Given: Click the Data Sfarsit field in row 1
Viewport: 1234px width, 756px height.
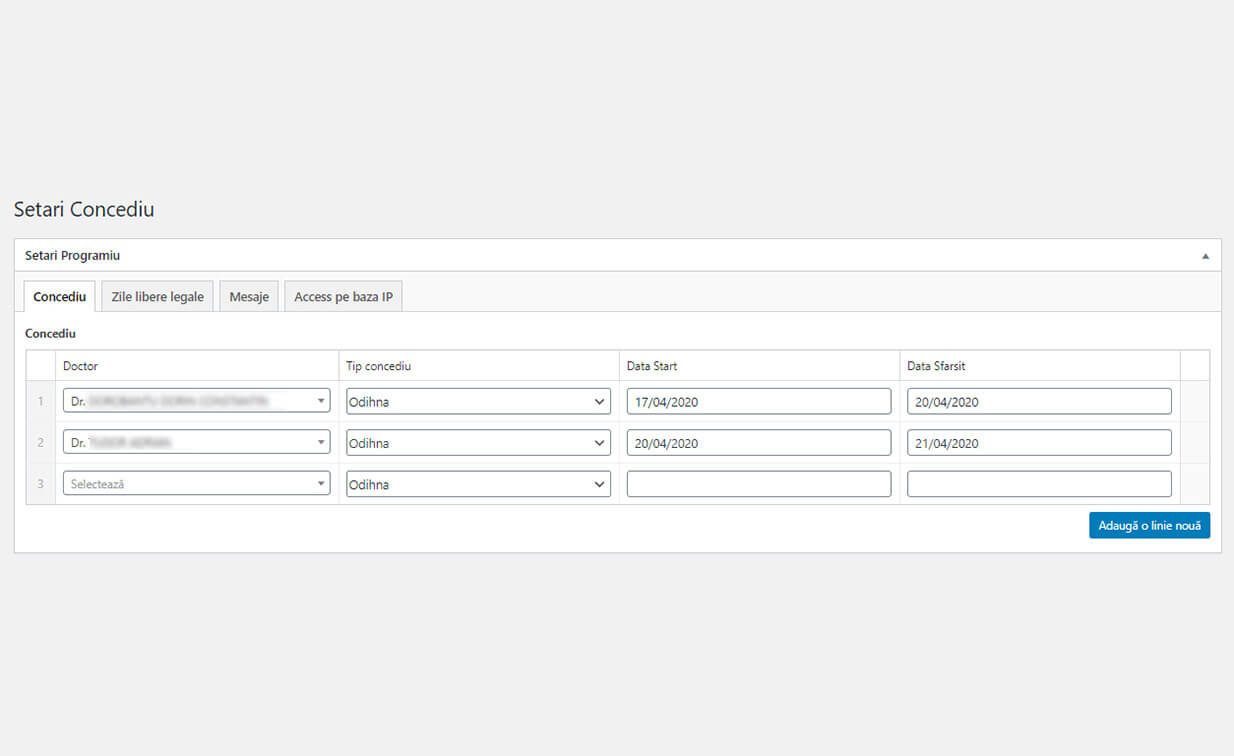Looking at the screenshot, I should click(x=1038, y=401).
